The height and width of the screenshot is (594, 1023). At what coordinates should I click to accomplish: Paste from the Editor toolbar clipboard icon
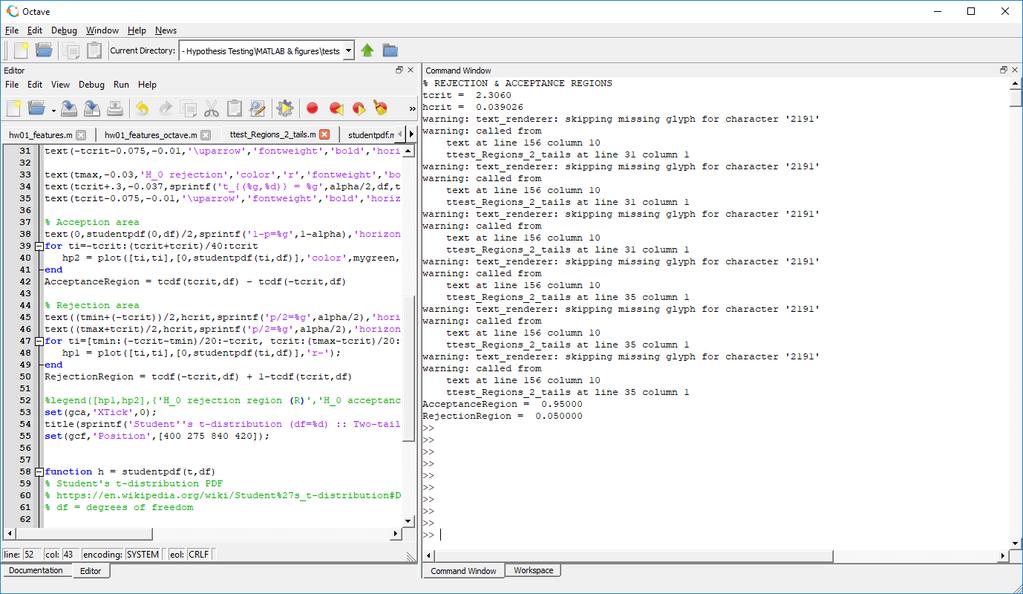234,108
